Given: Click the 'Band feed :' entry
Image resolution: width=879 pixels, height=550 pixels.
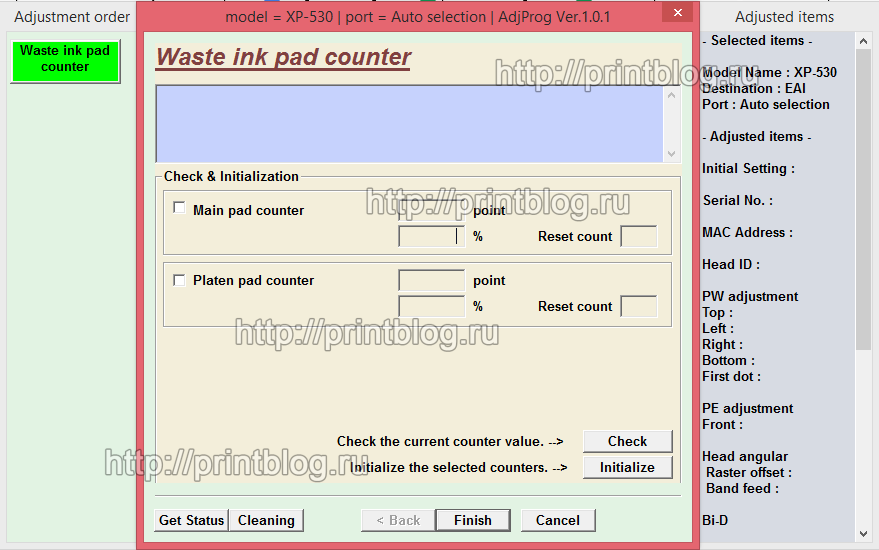Looking at the screenshot, I should pos(742,489).
